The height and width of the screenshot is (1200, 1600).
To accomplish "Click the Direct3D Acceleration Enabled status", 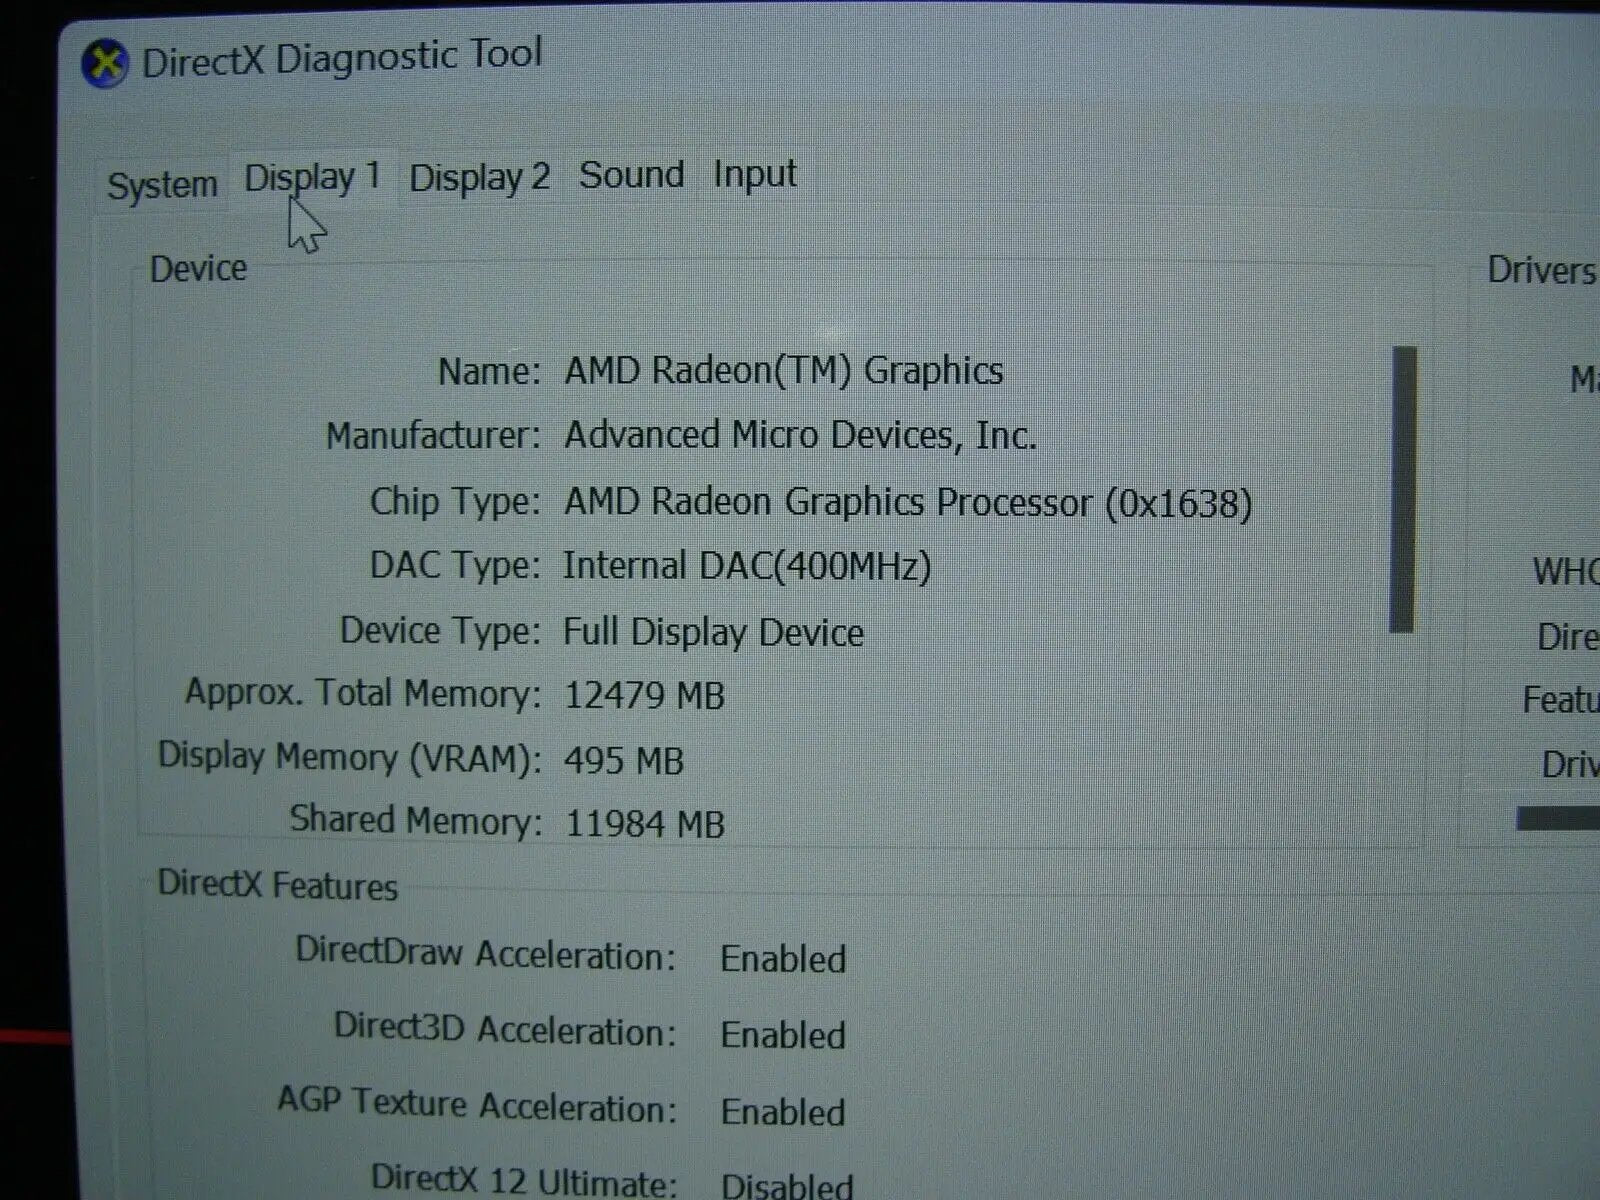I will 783,1035.
